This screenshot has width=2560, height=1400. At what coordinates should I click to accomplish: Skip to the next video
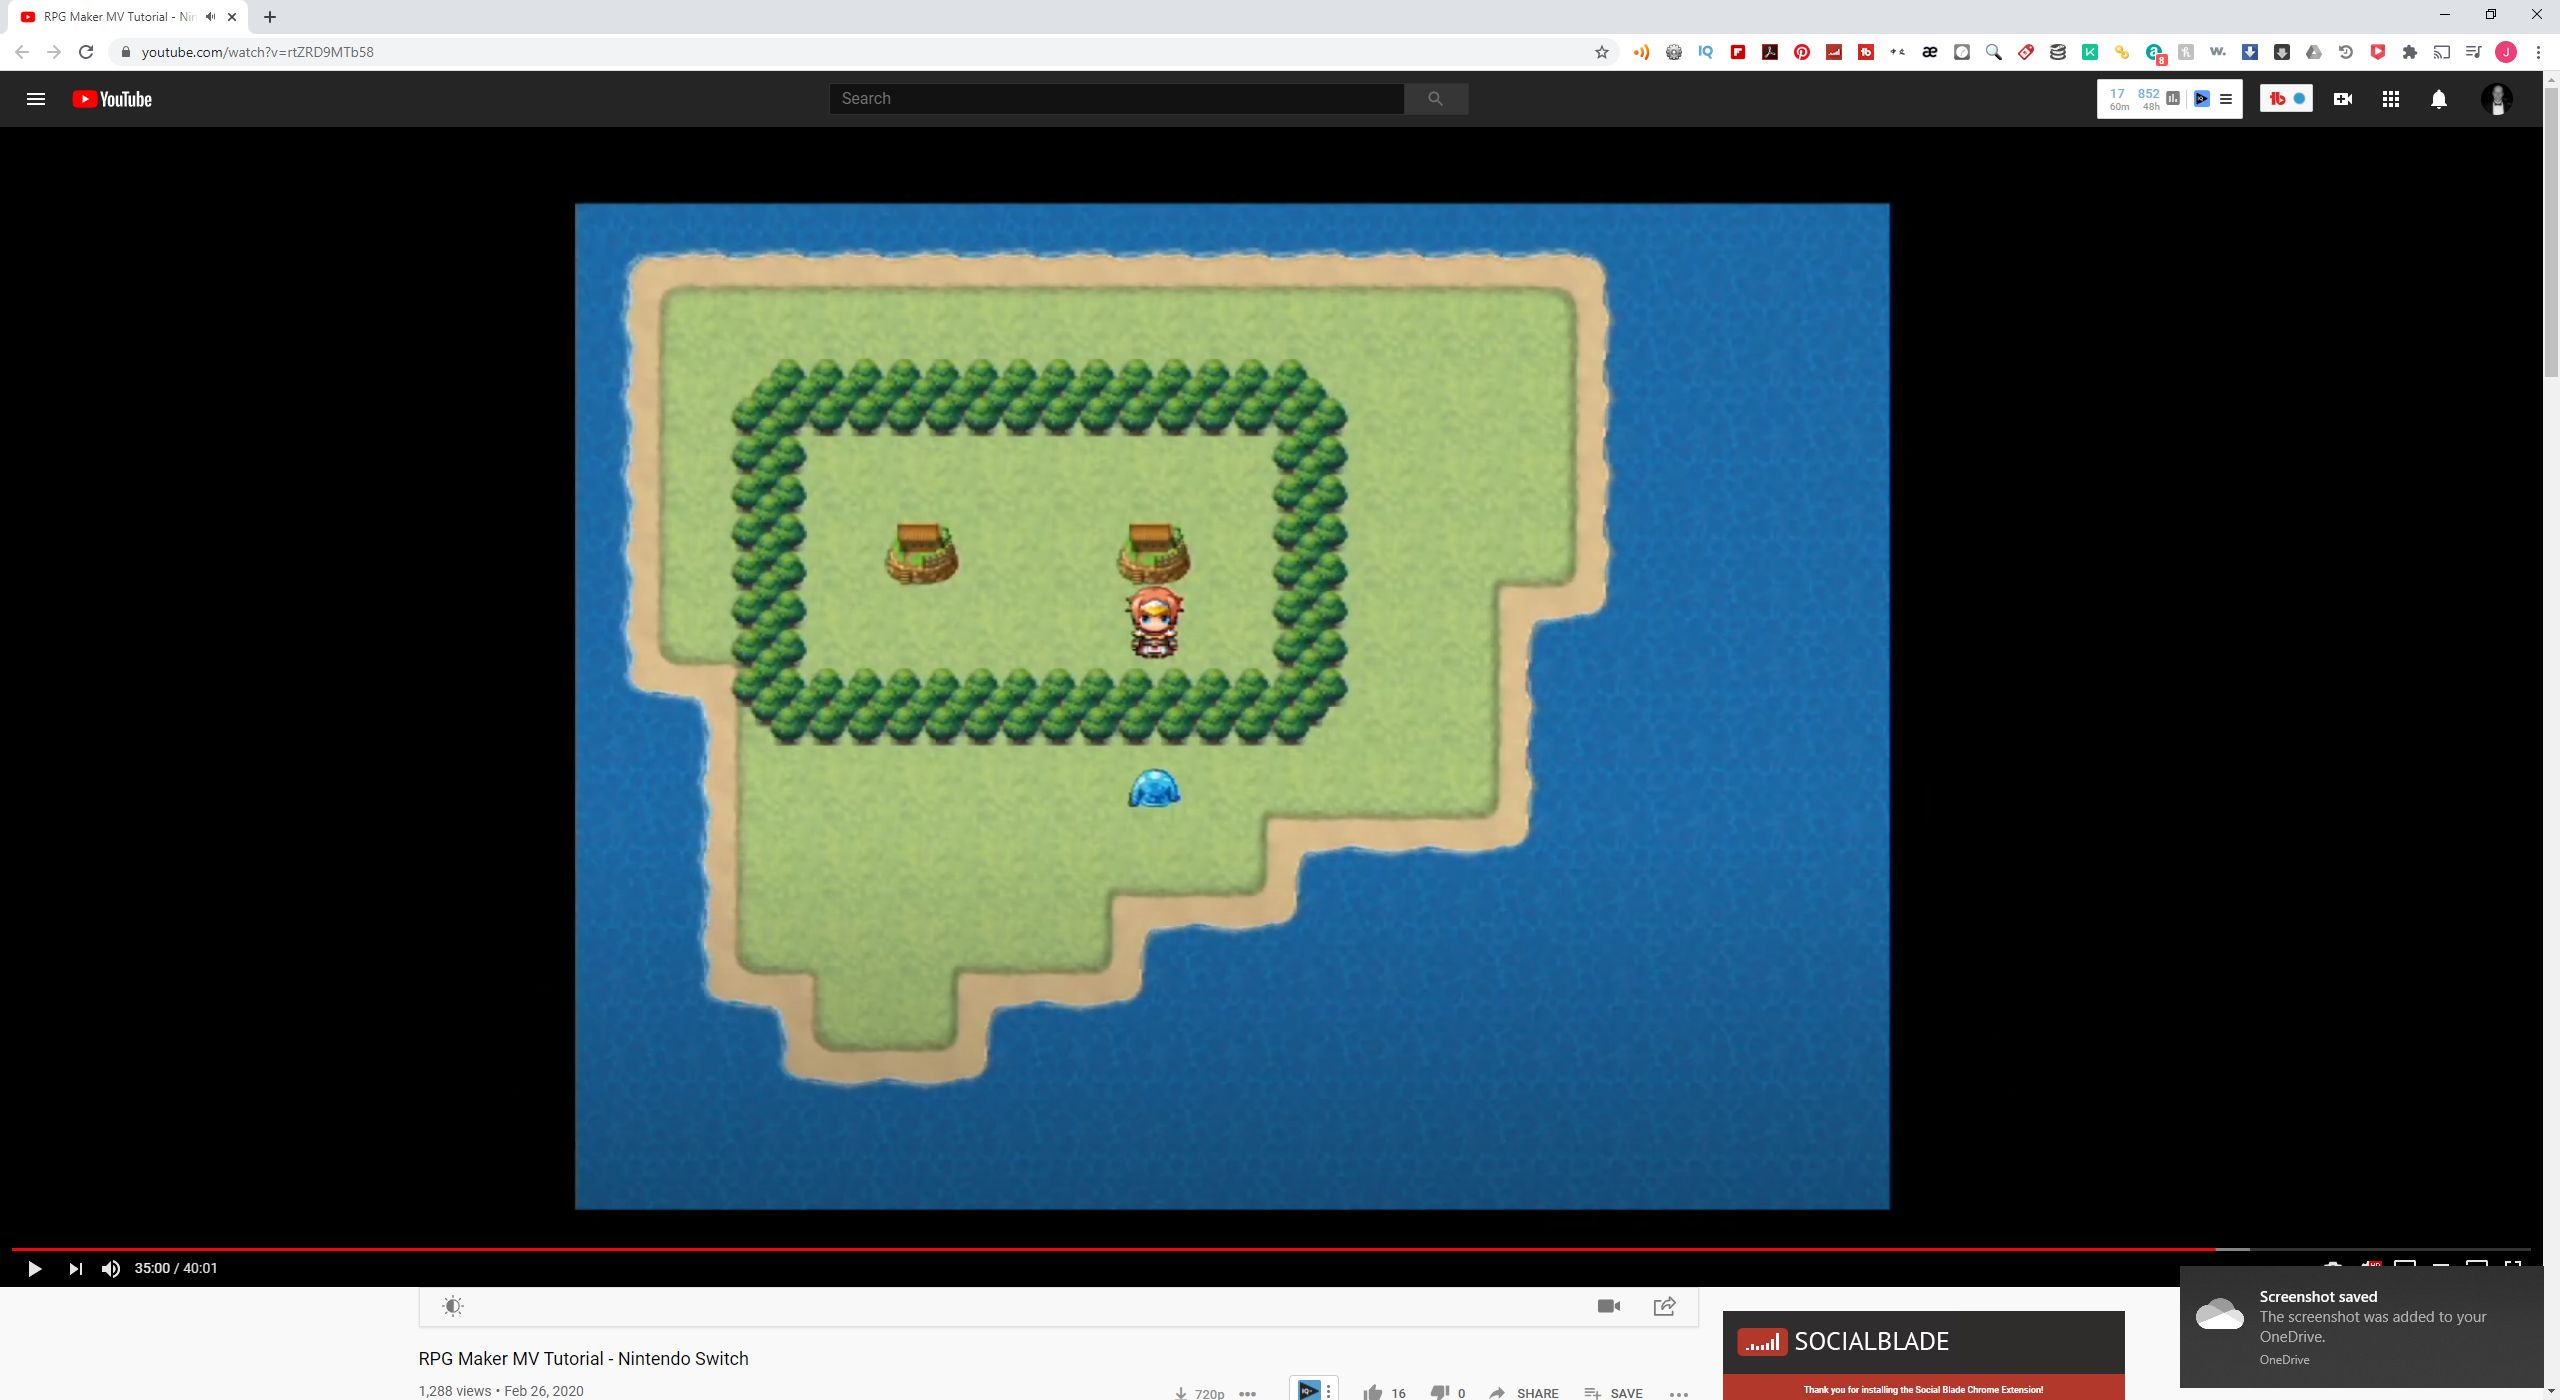point(75,1269)
